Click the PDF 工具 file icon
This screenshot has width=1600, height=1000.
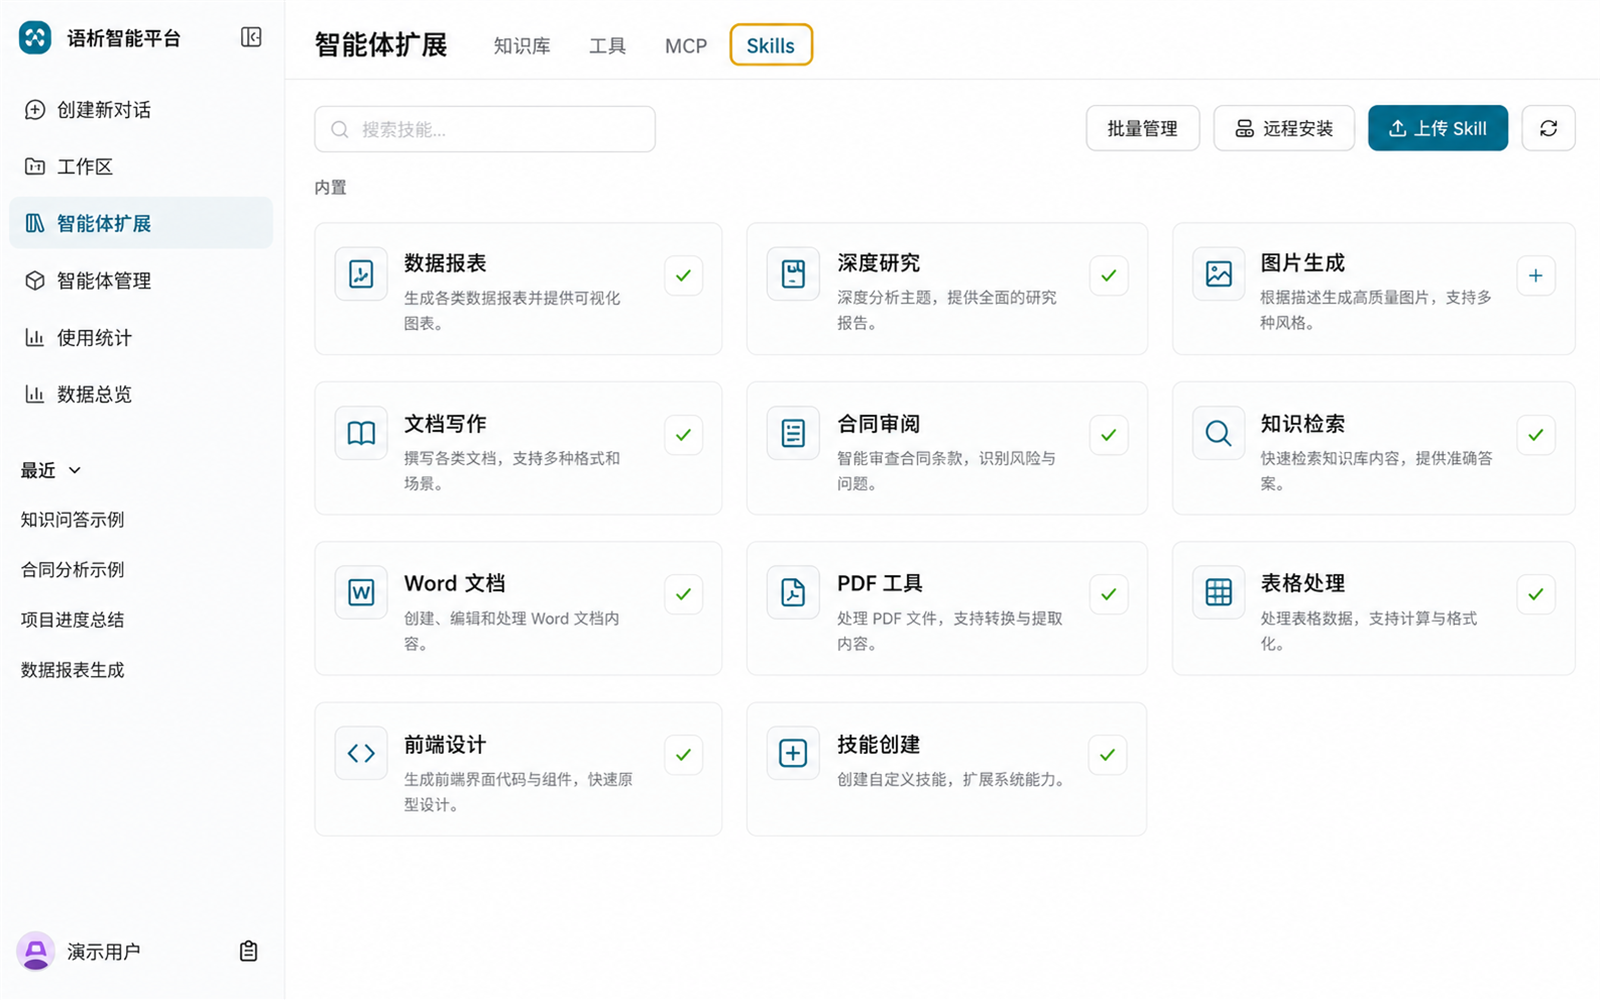(793, 593)
